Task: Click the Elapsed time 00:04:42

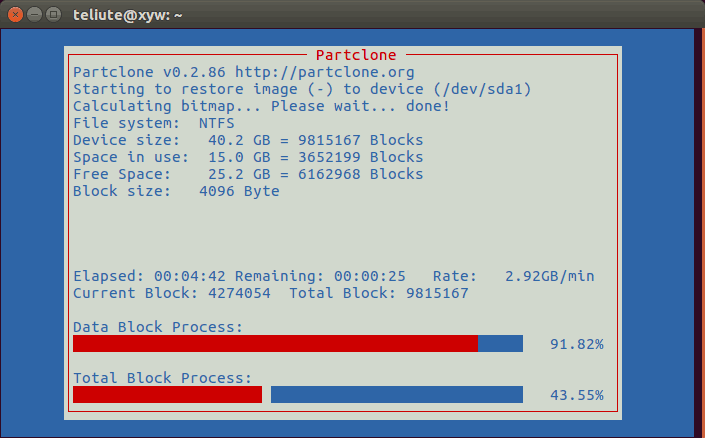Action: point(190,276)
